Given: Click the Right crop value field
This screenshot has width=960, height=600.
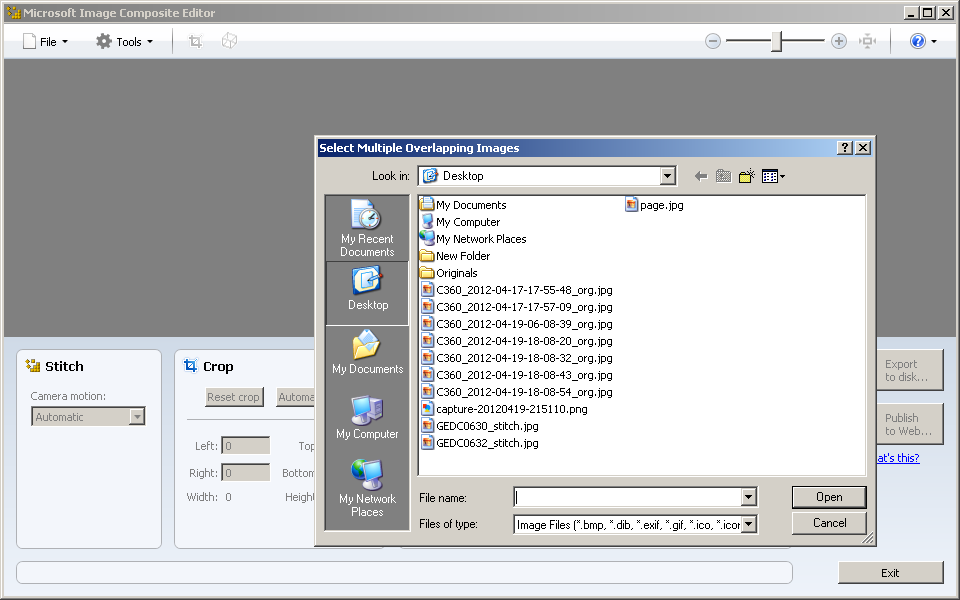Looking at the screenshot, I should 246,473.
